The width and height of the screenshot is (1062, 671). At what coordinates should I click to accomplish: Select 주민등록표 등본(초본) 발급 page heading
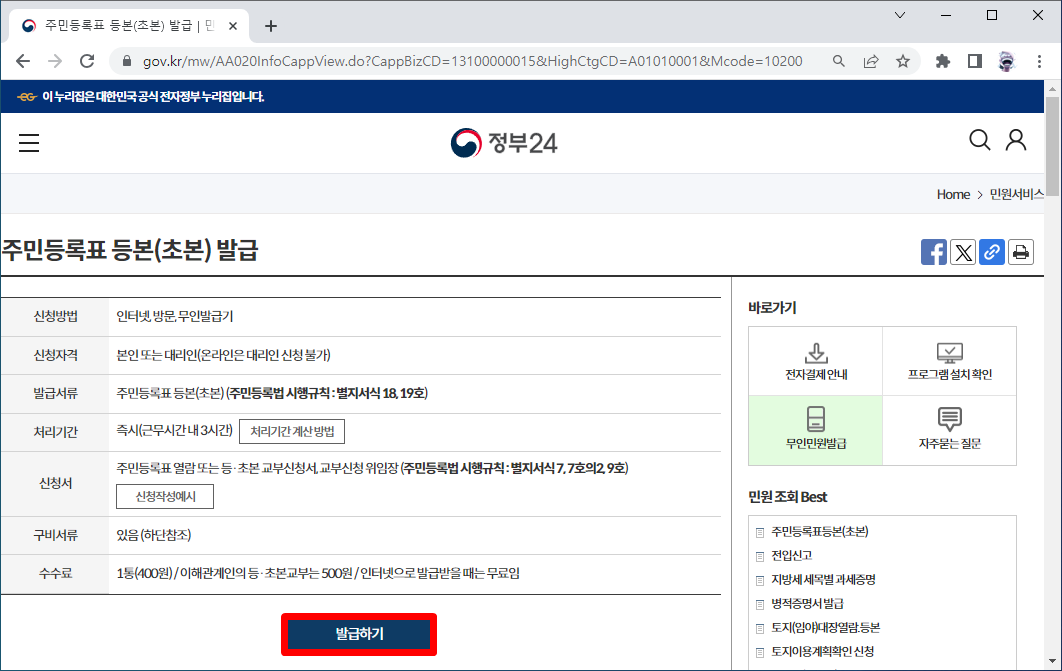130,251
